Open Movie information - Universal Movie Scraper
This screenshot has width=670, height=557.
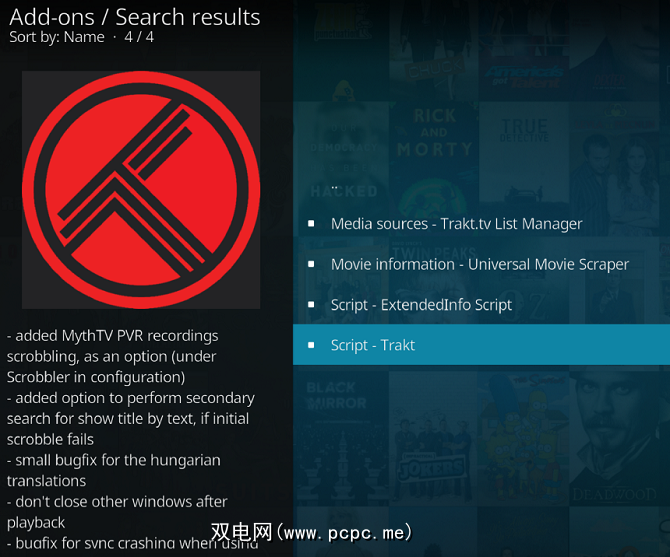[x=481, y=264]
